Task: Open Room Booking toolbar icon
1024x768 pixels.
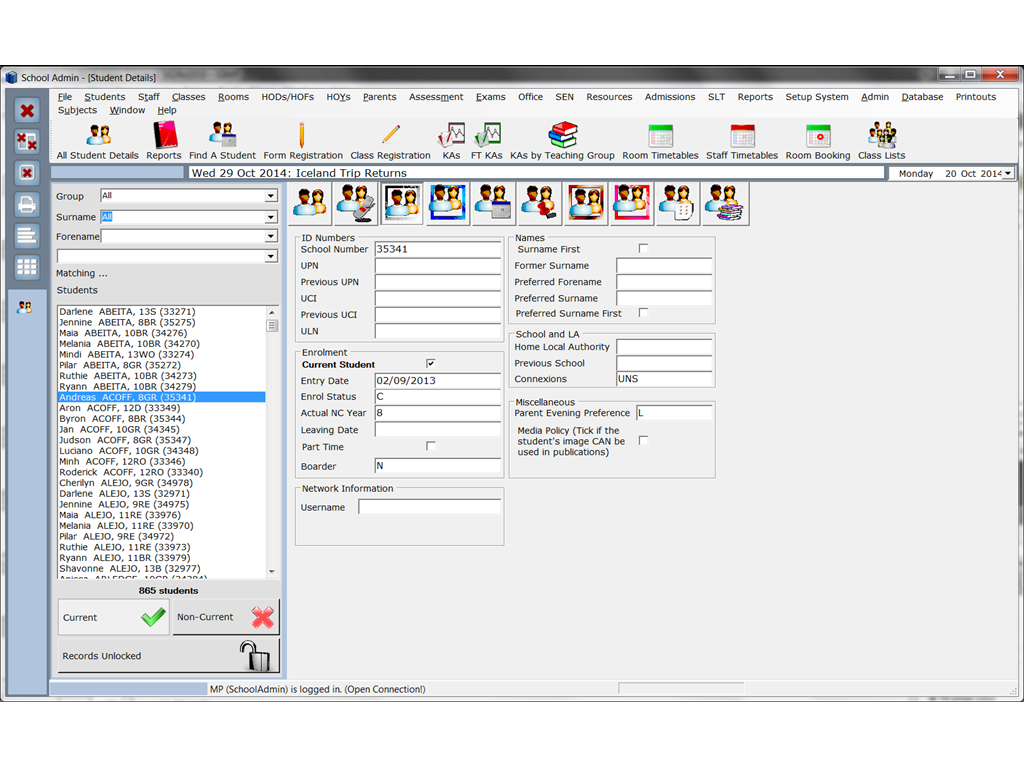Action: click(818, 141)
